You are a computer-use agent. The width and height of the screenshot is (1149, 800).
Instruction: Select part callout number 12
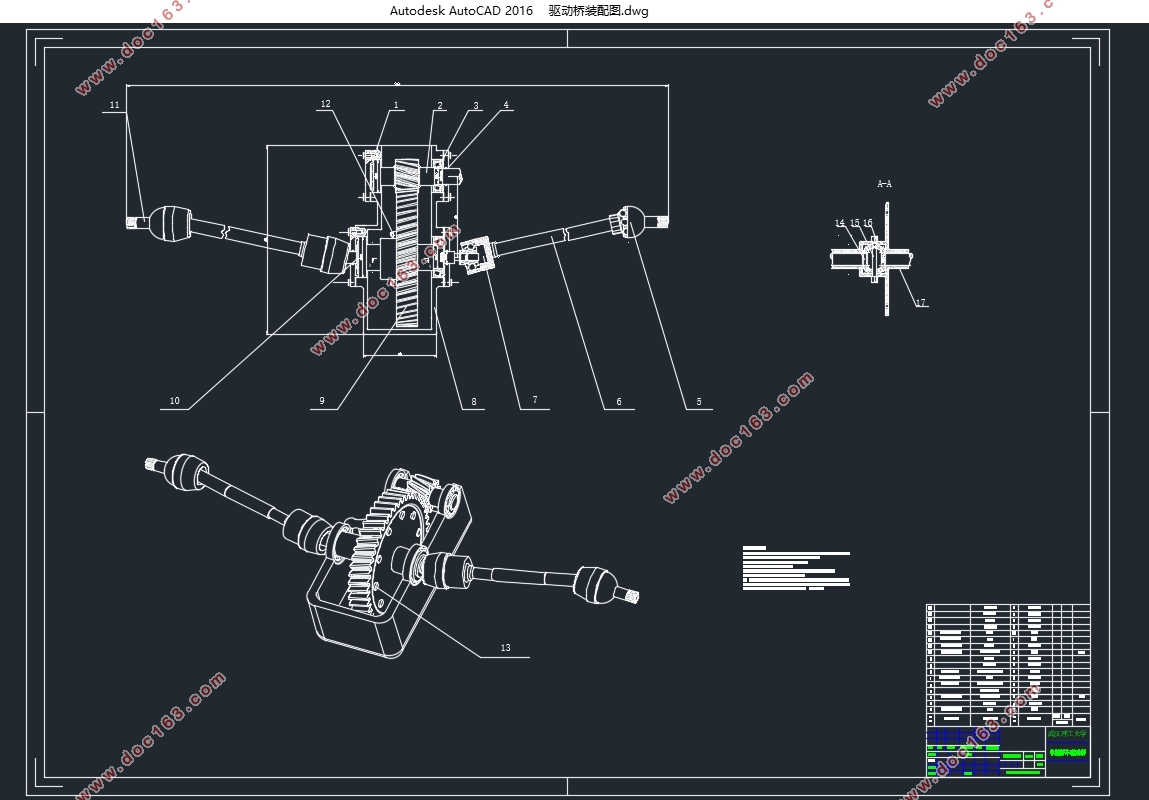click(x=325, y=104)
